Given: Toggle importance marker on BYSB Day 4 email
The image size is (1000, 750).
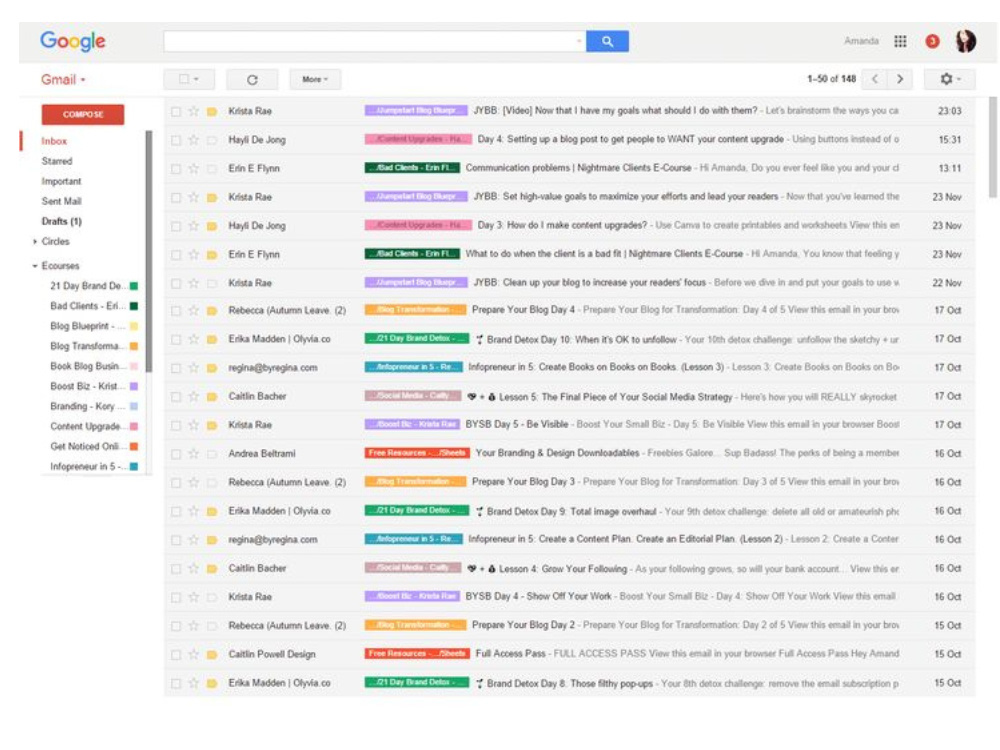Looking at the screenshot, I should [x=212, y=598].
